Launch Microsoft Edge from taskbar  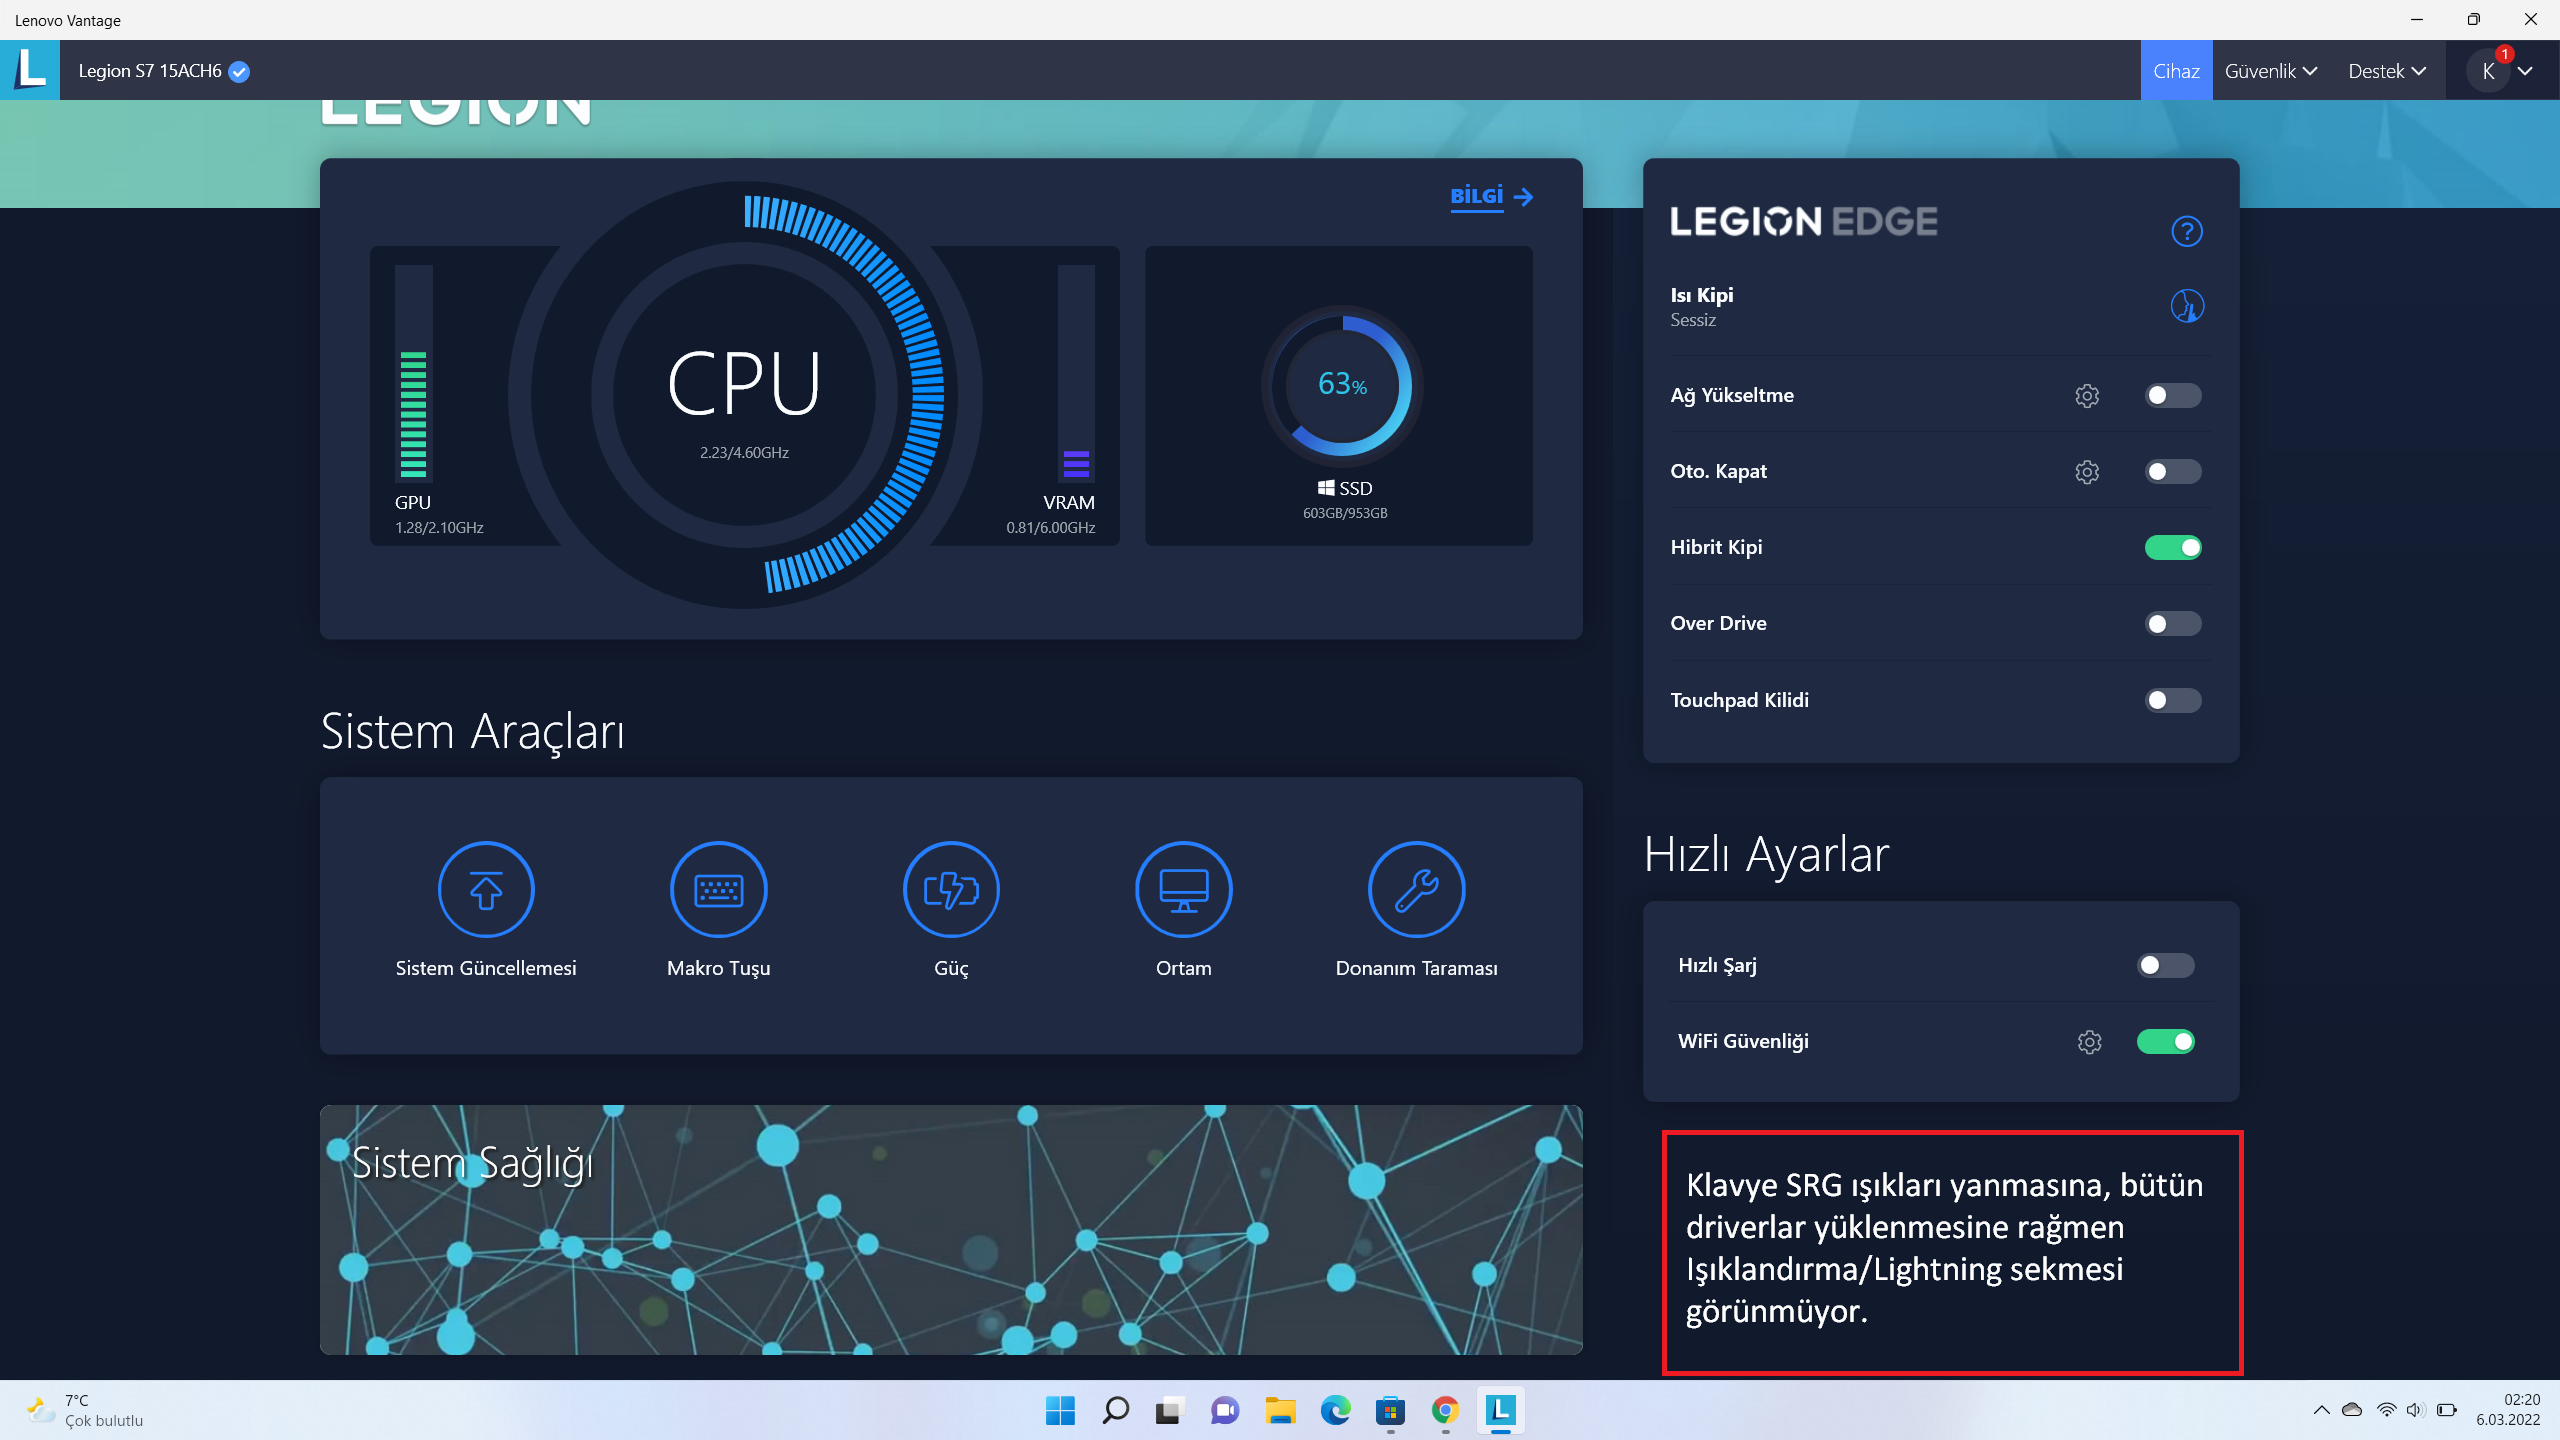click(x=1335, y=1410)
